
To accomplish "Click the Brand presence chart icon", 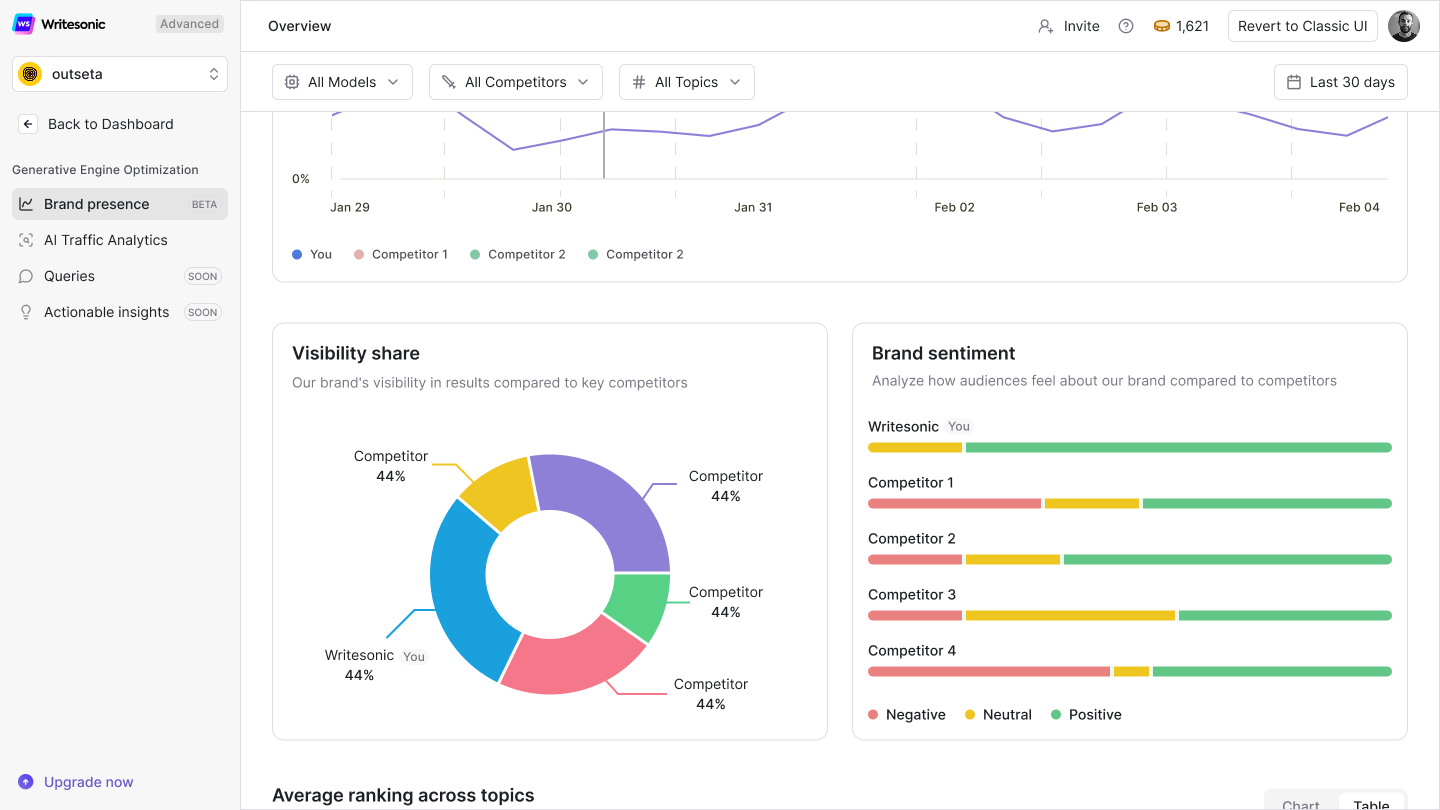I will point(27,204).
